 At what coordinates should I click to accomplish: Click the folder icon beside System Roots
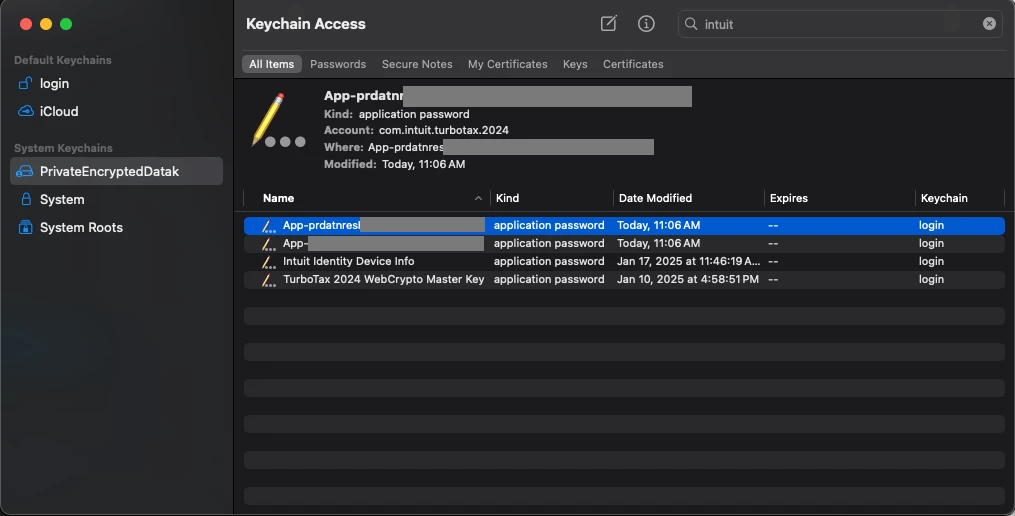point(25,227)
